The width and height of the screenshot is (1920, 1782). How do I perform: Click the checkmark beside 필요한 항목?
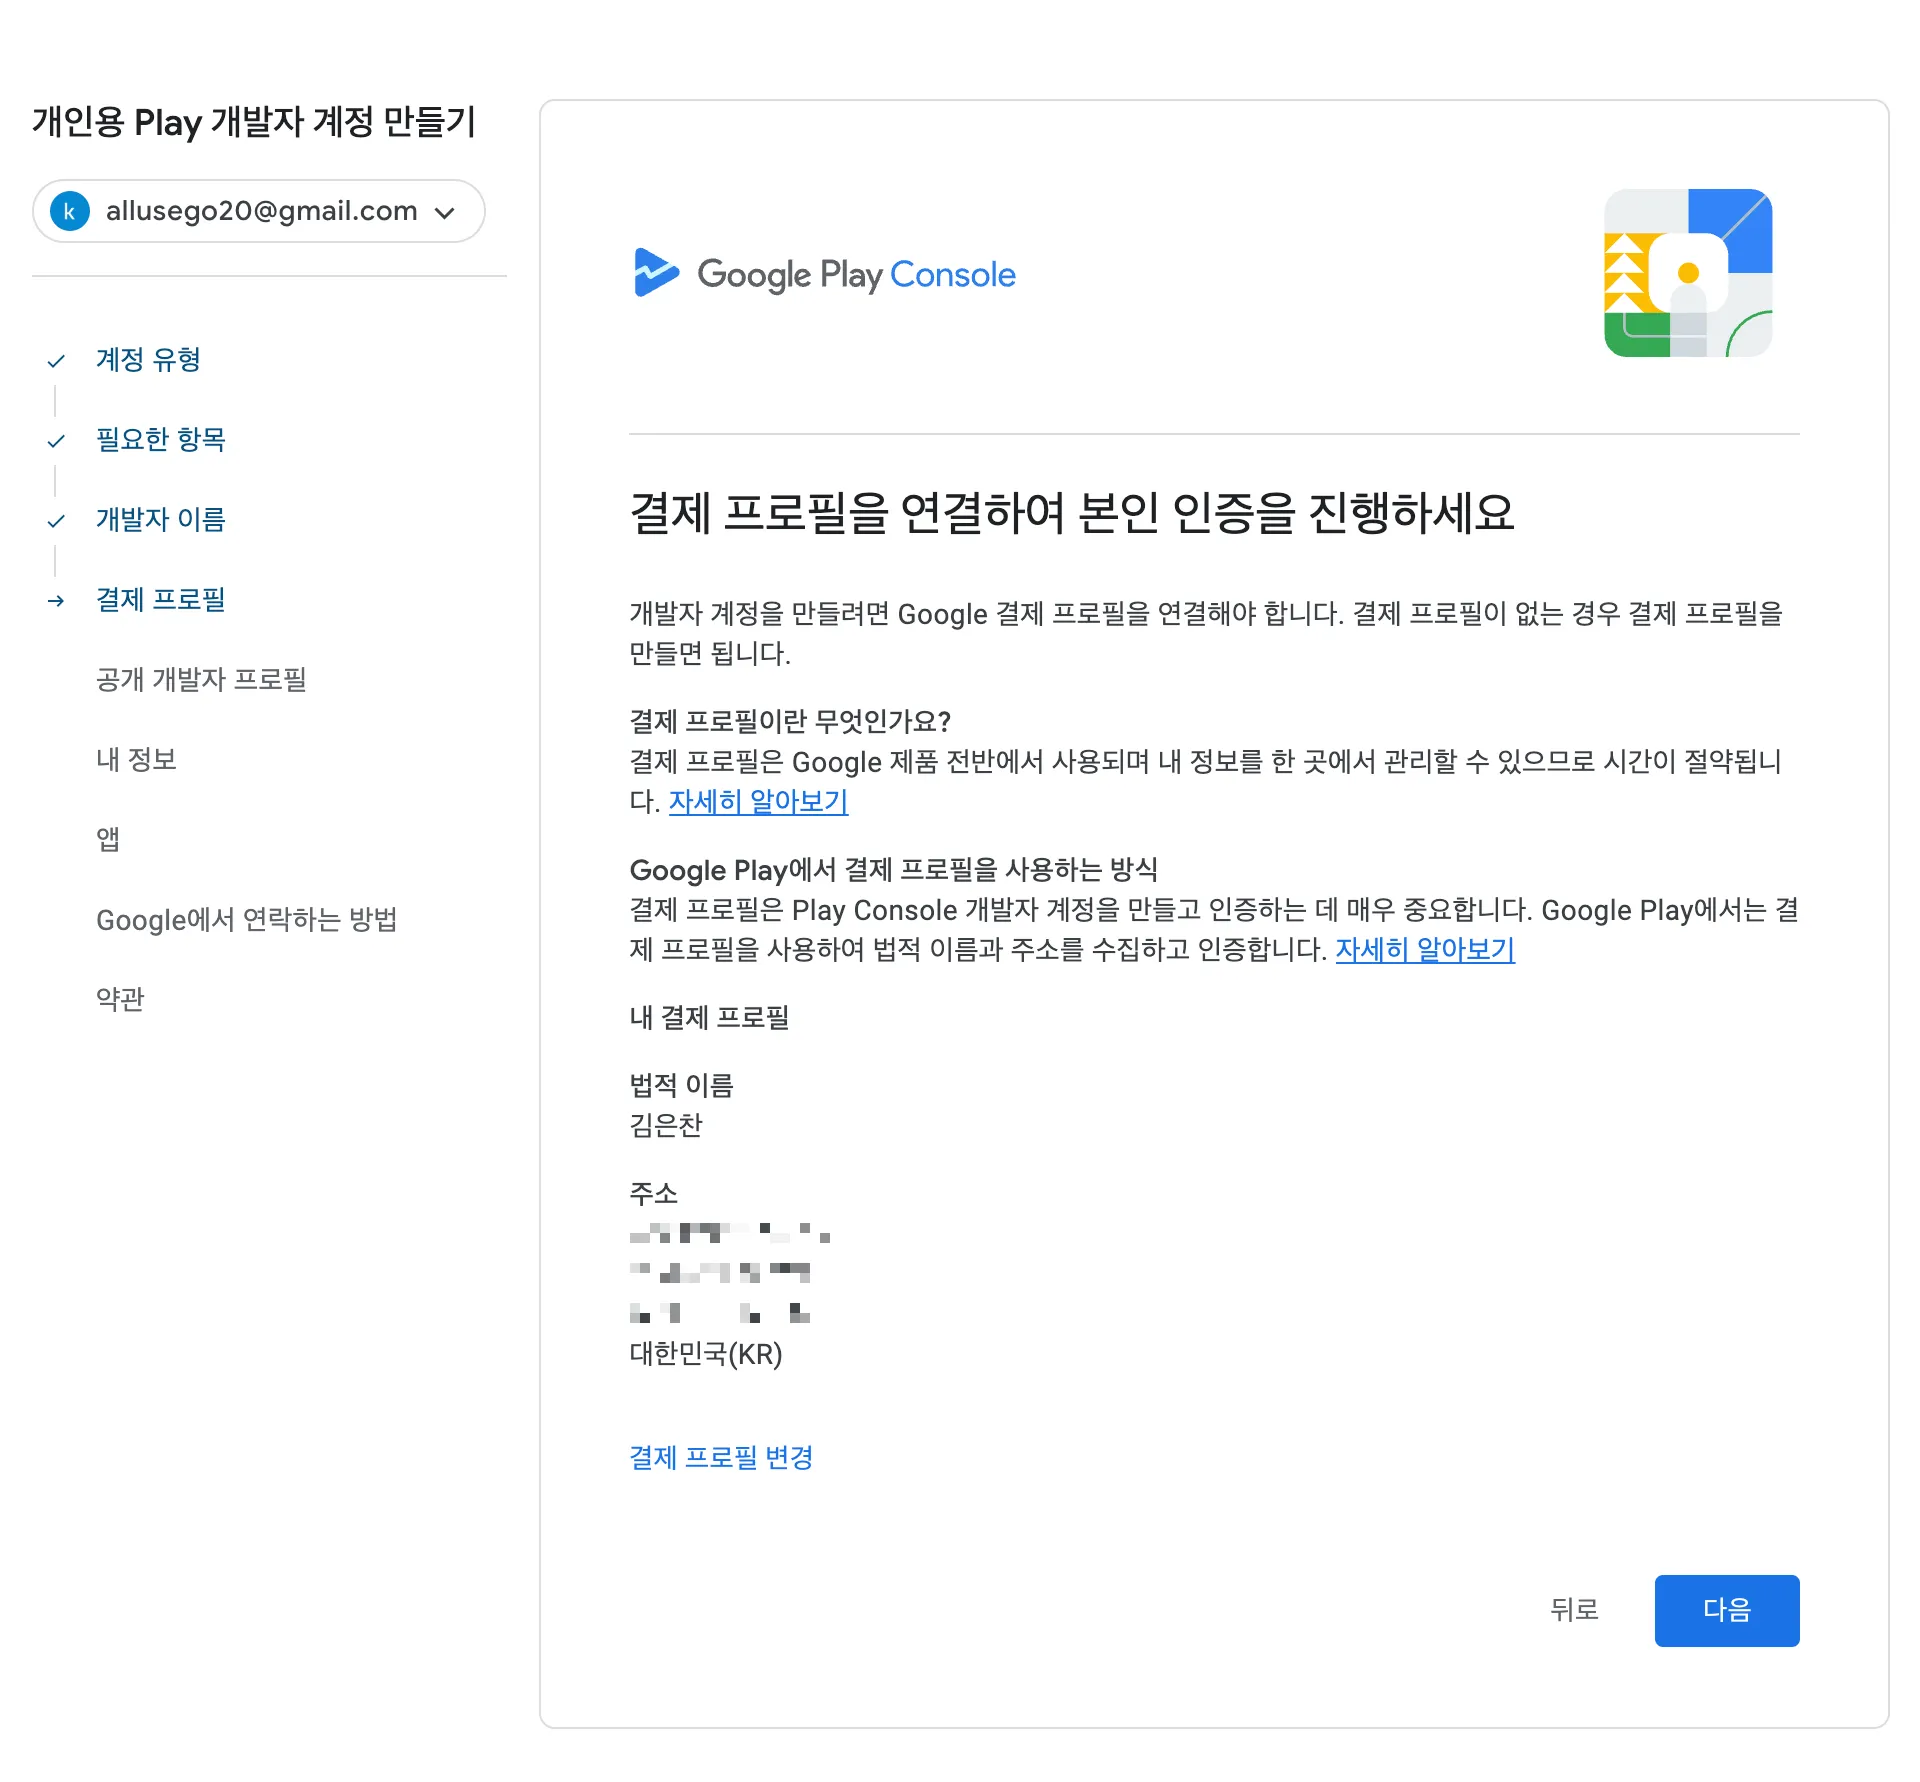56,441
